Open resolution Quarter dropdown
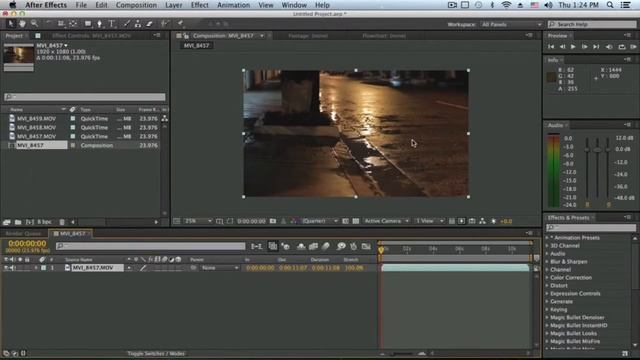This screenshot has width=640, height=360. point(320,221)
